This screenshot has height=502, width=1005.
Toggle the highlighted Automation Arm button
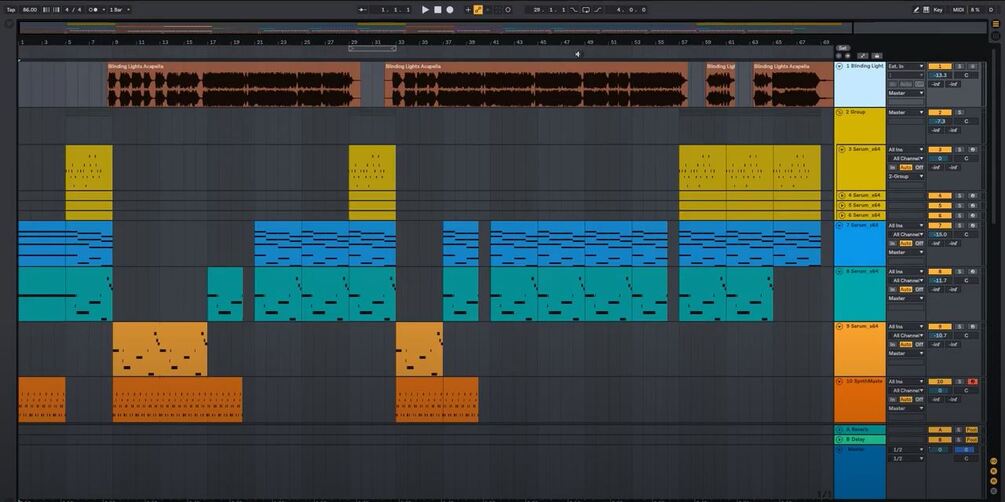tap(478, 10)
